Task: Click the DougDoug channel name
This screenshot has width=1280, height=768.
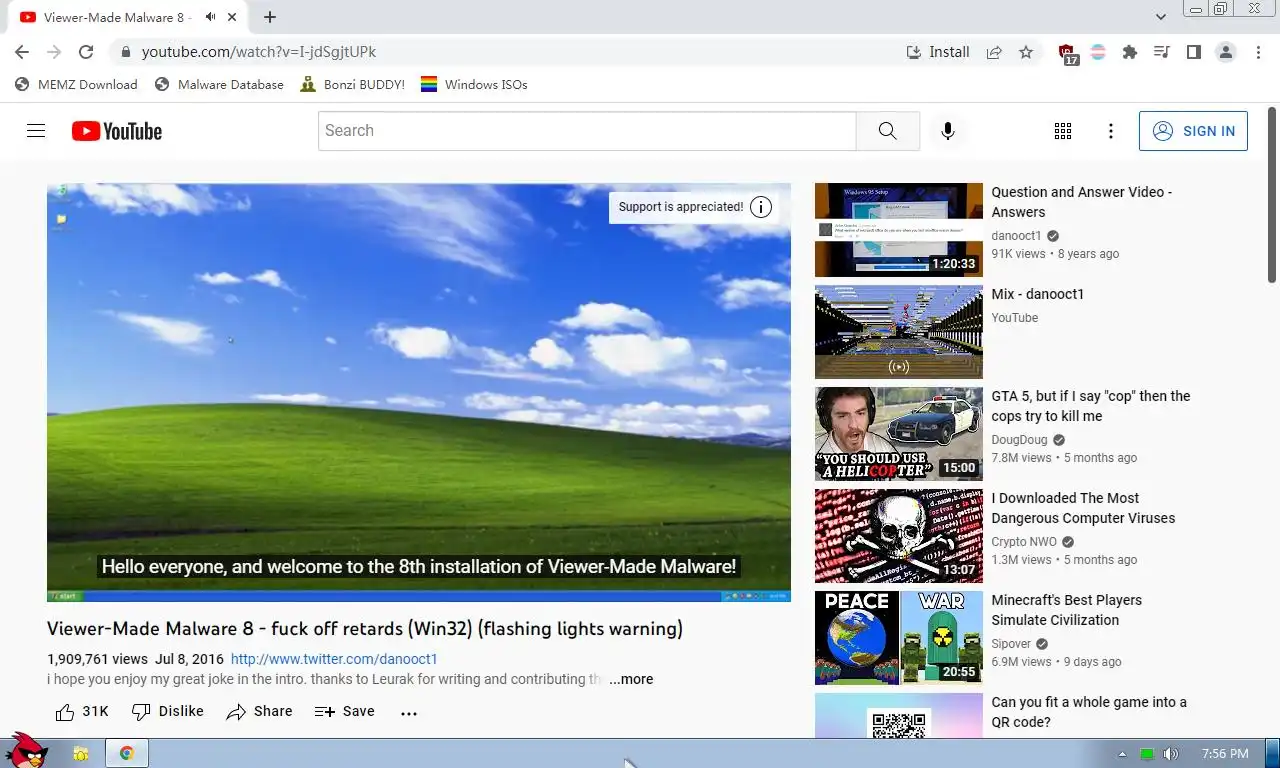Action: point(1021,440)
